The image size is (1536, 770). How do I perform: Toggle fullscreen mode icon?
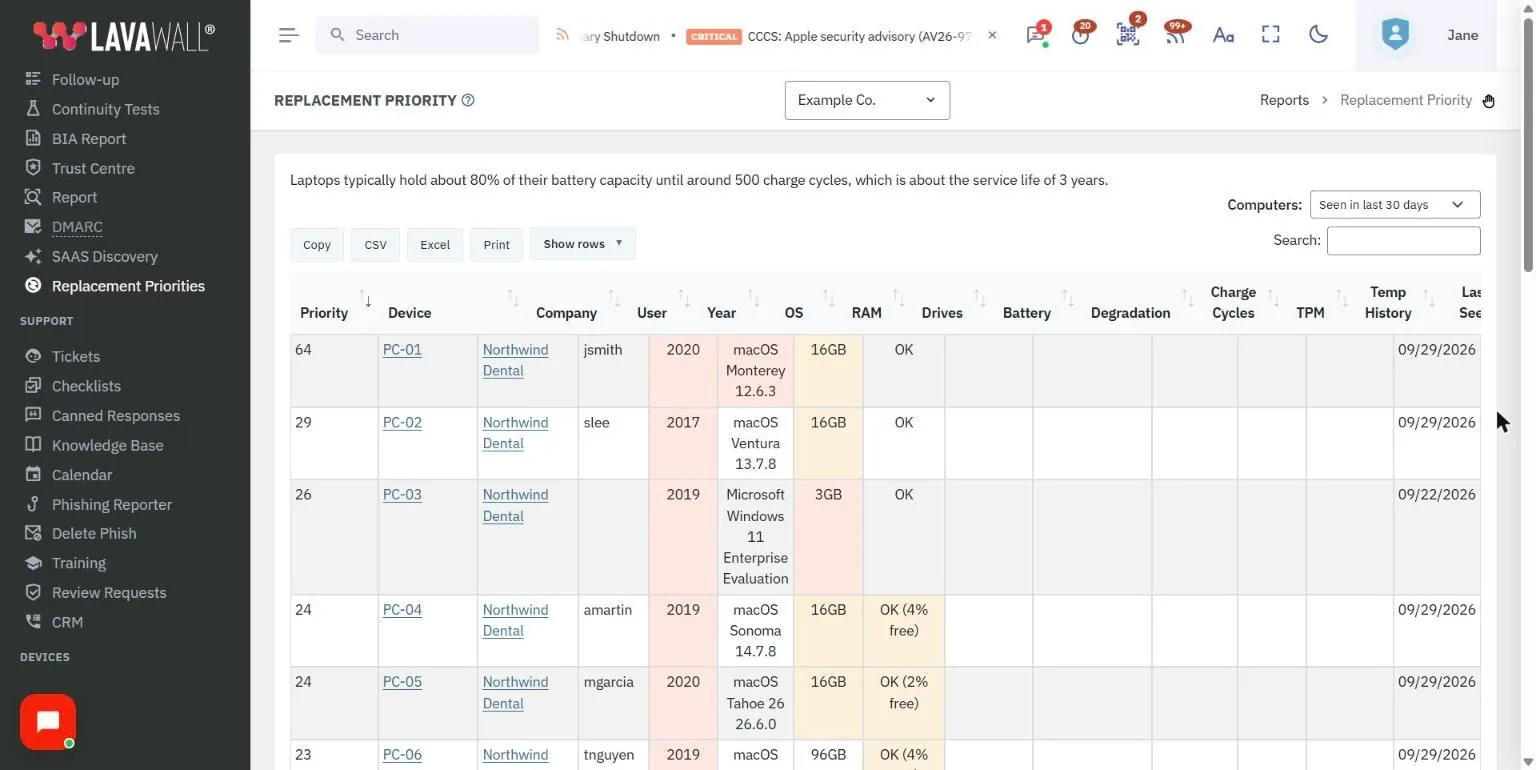pyautogui.click(x=1271, y=35)
